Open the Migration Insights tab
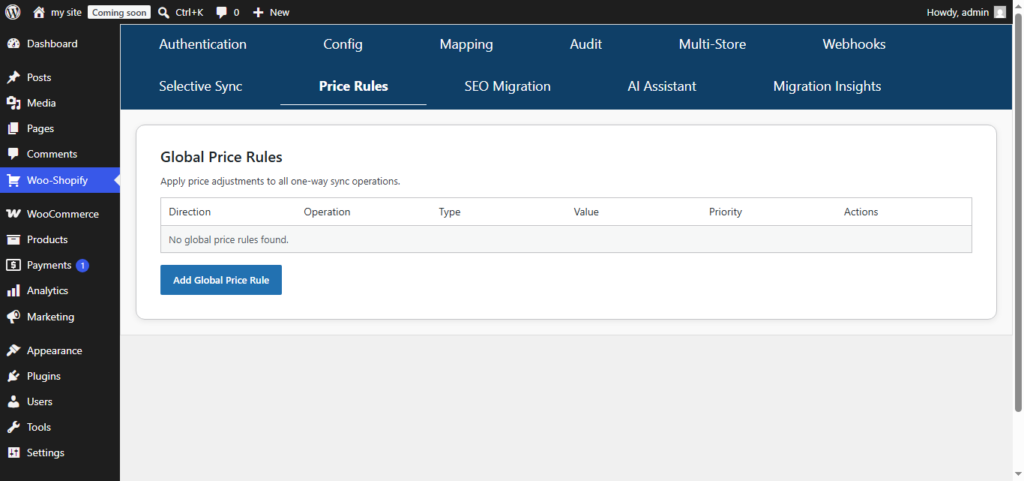 pyautogui.click(x=827, y=86)
